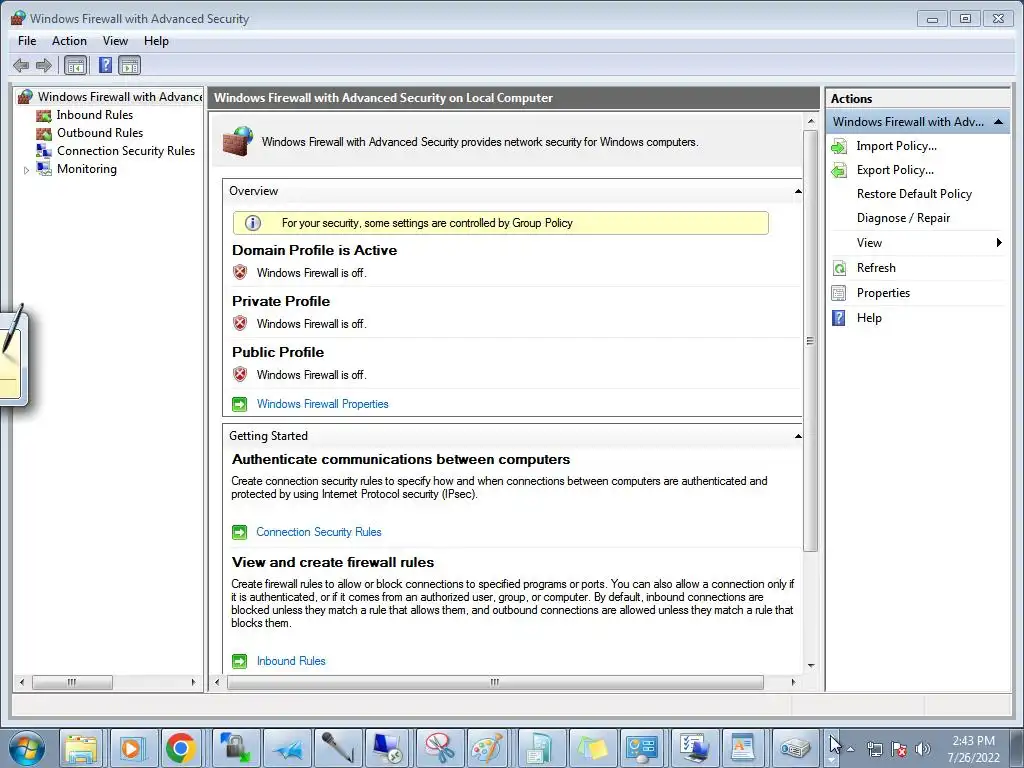Select the Monitoring node in the tree

[x=87, y=168]
